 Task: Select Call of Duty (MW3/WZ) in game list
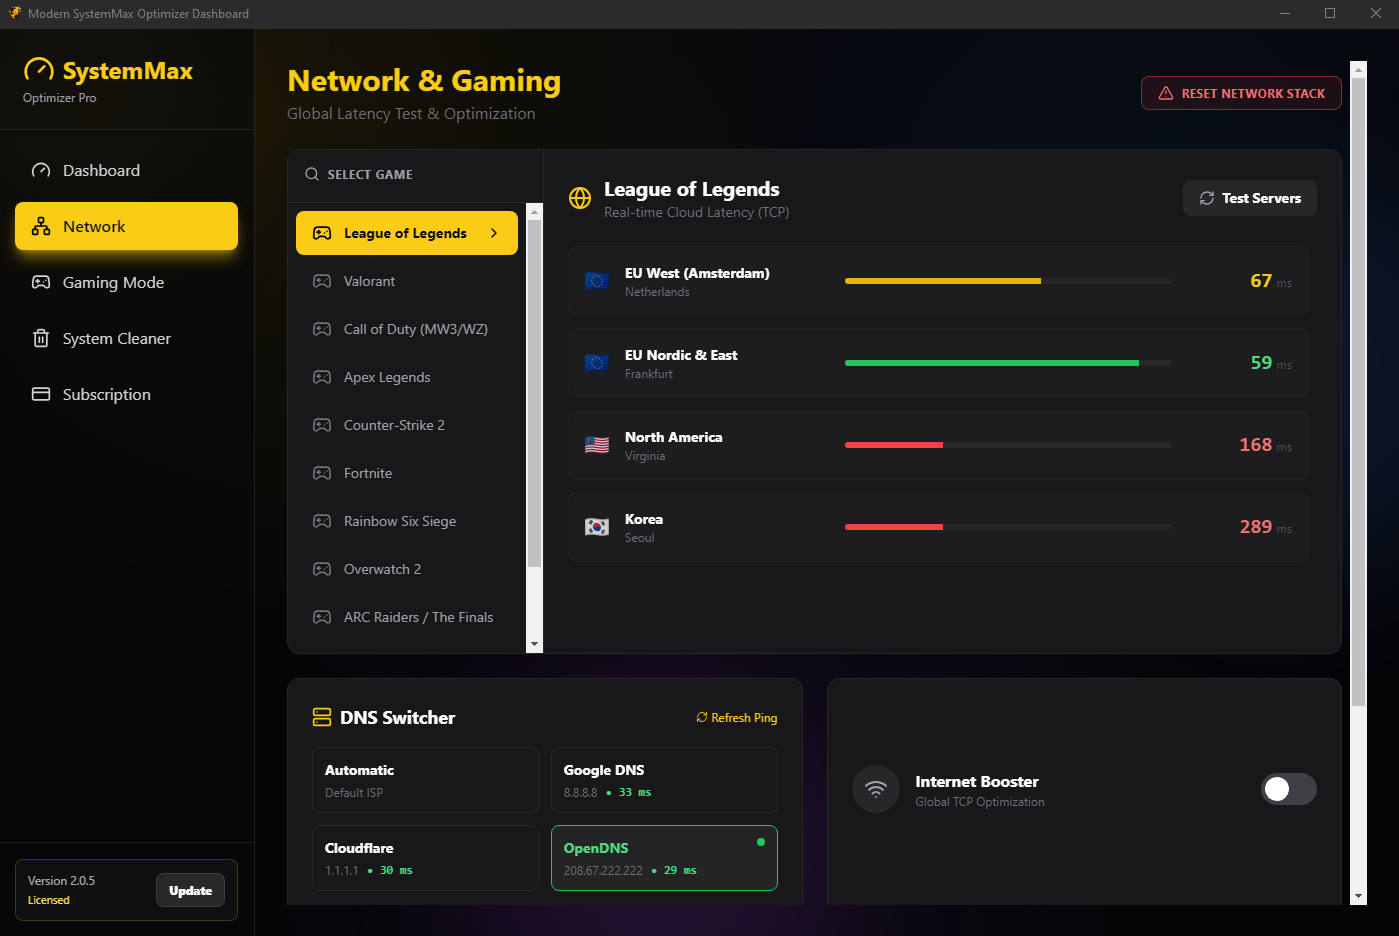407,329
